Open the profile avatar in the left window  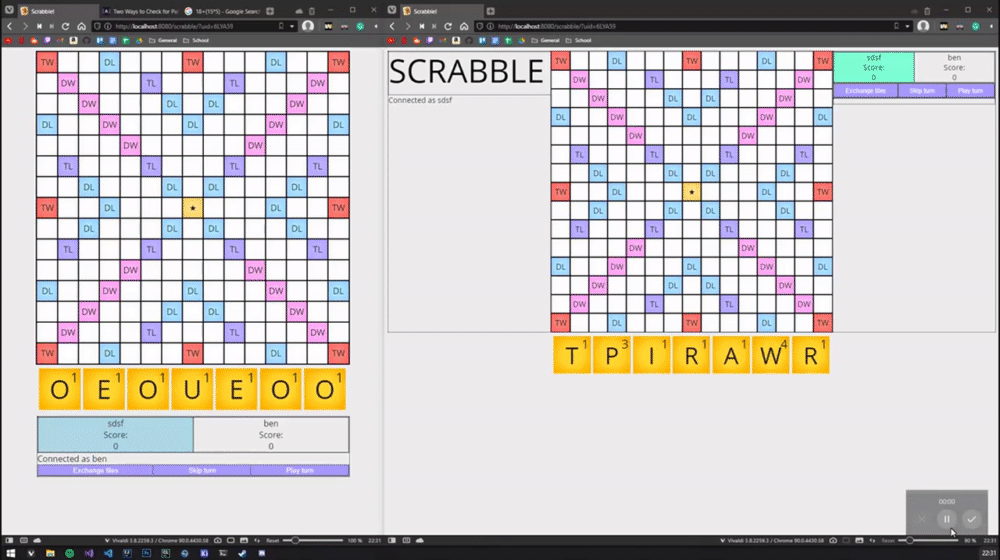pos(308,26)
